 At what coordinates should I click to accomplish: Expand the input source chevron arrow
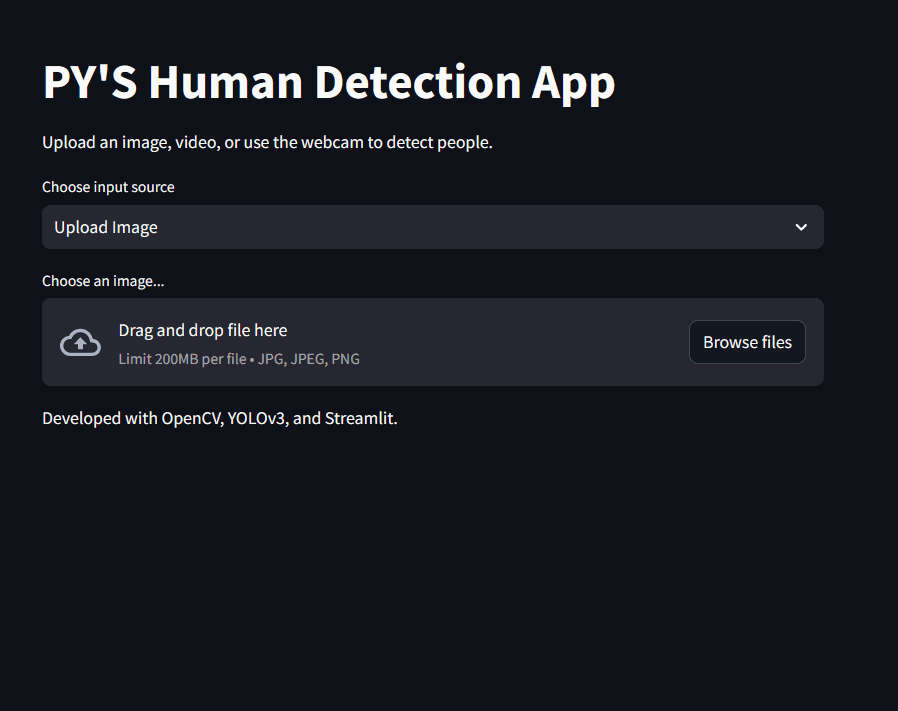[801, 227]
